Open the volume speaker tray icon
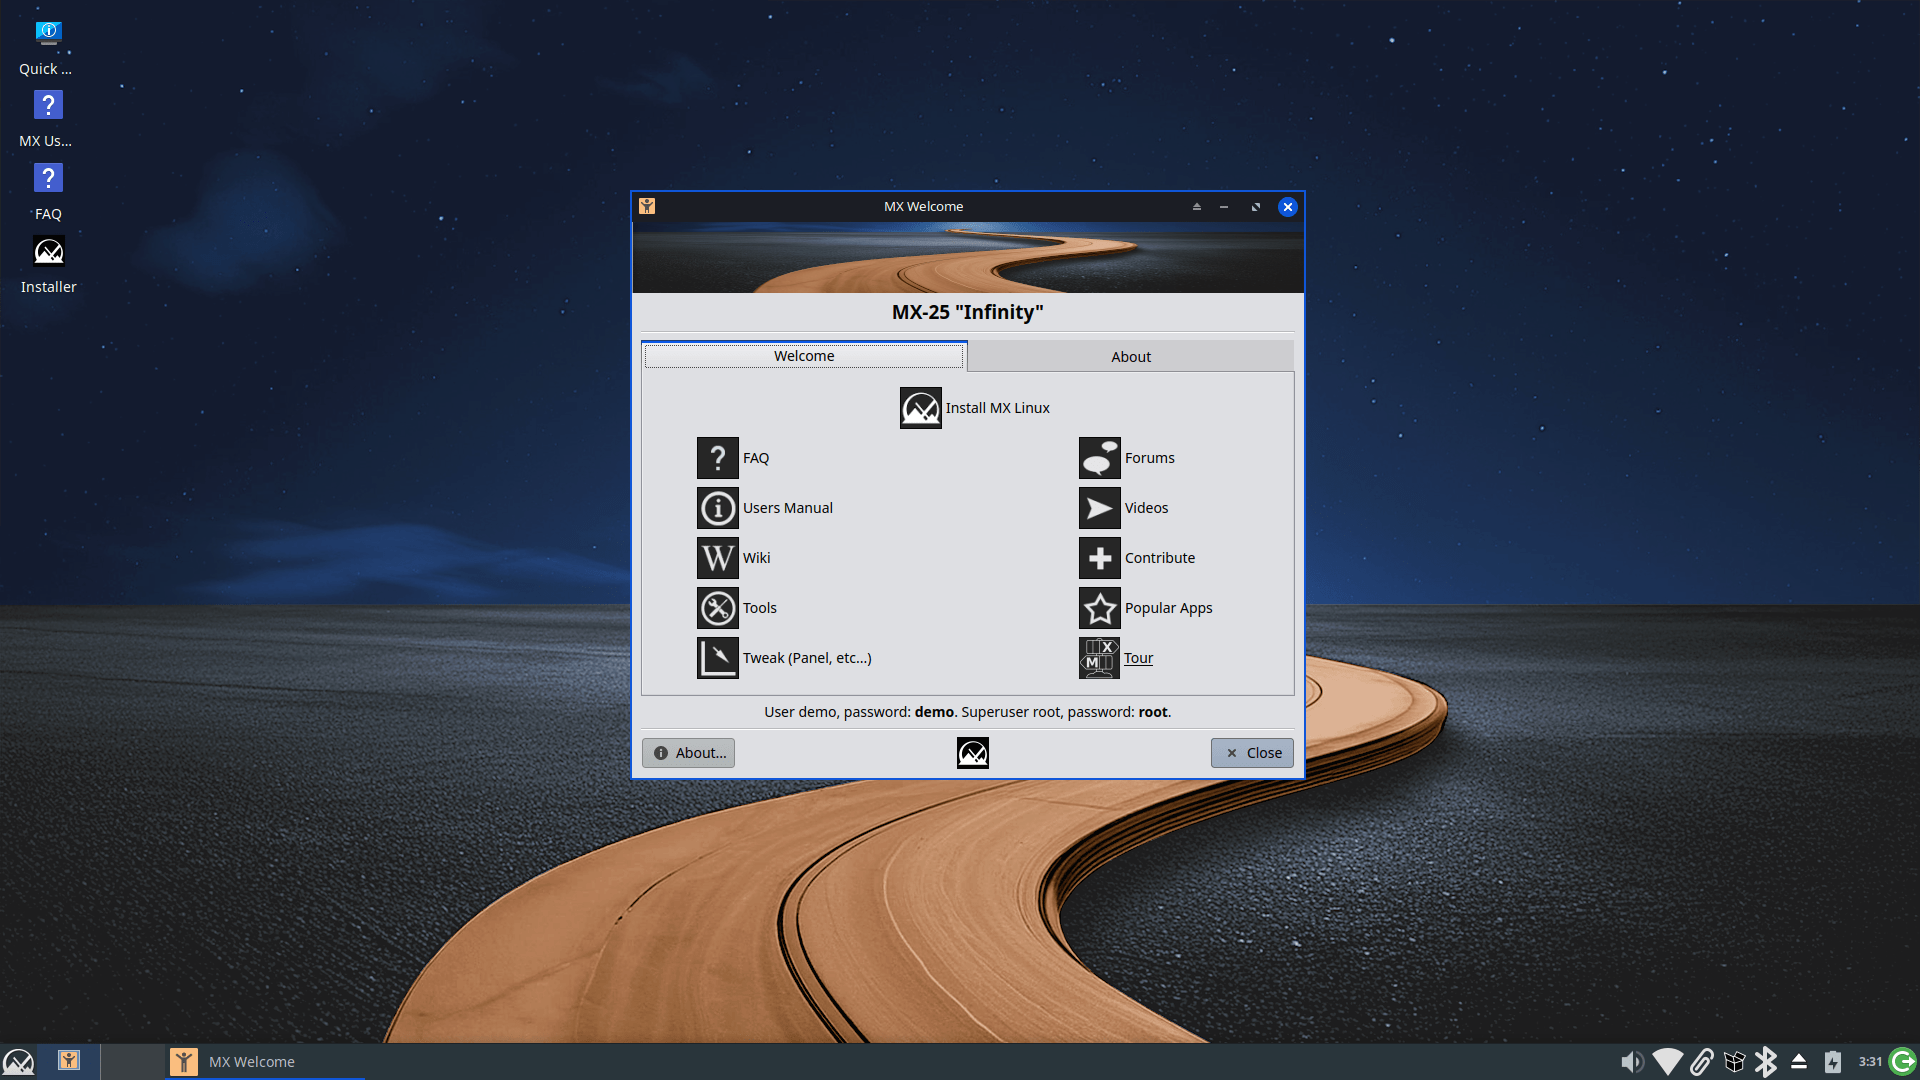Image resolution: width=1920 pixels, height=1080 pixels. tap(1631, 1062)
